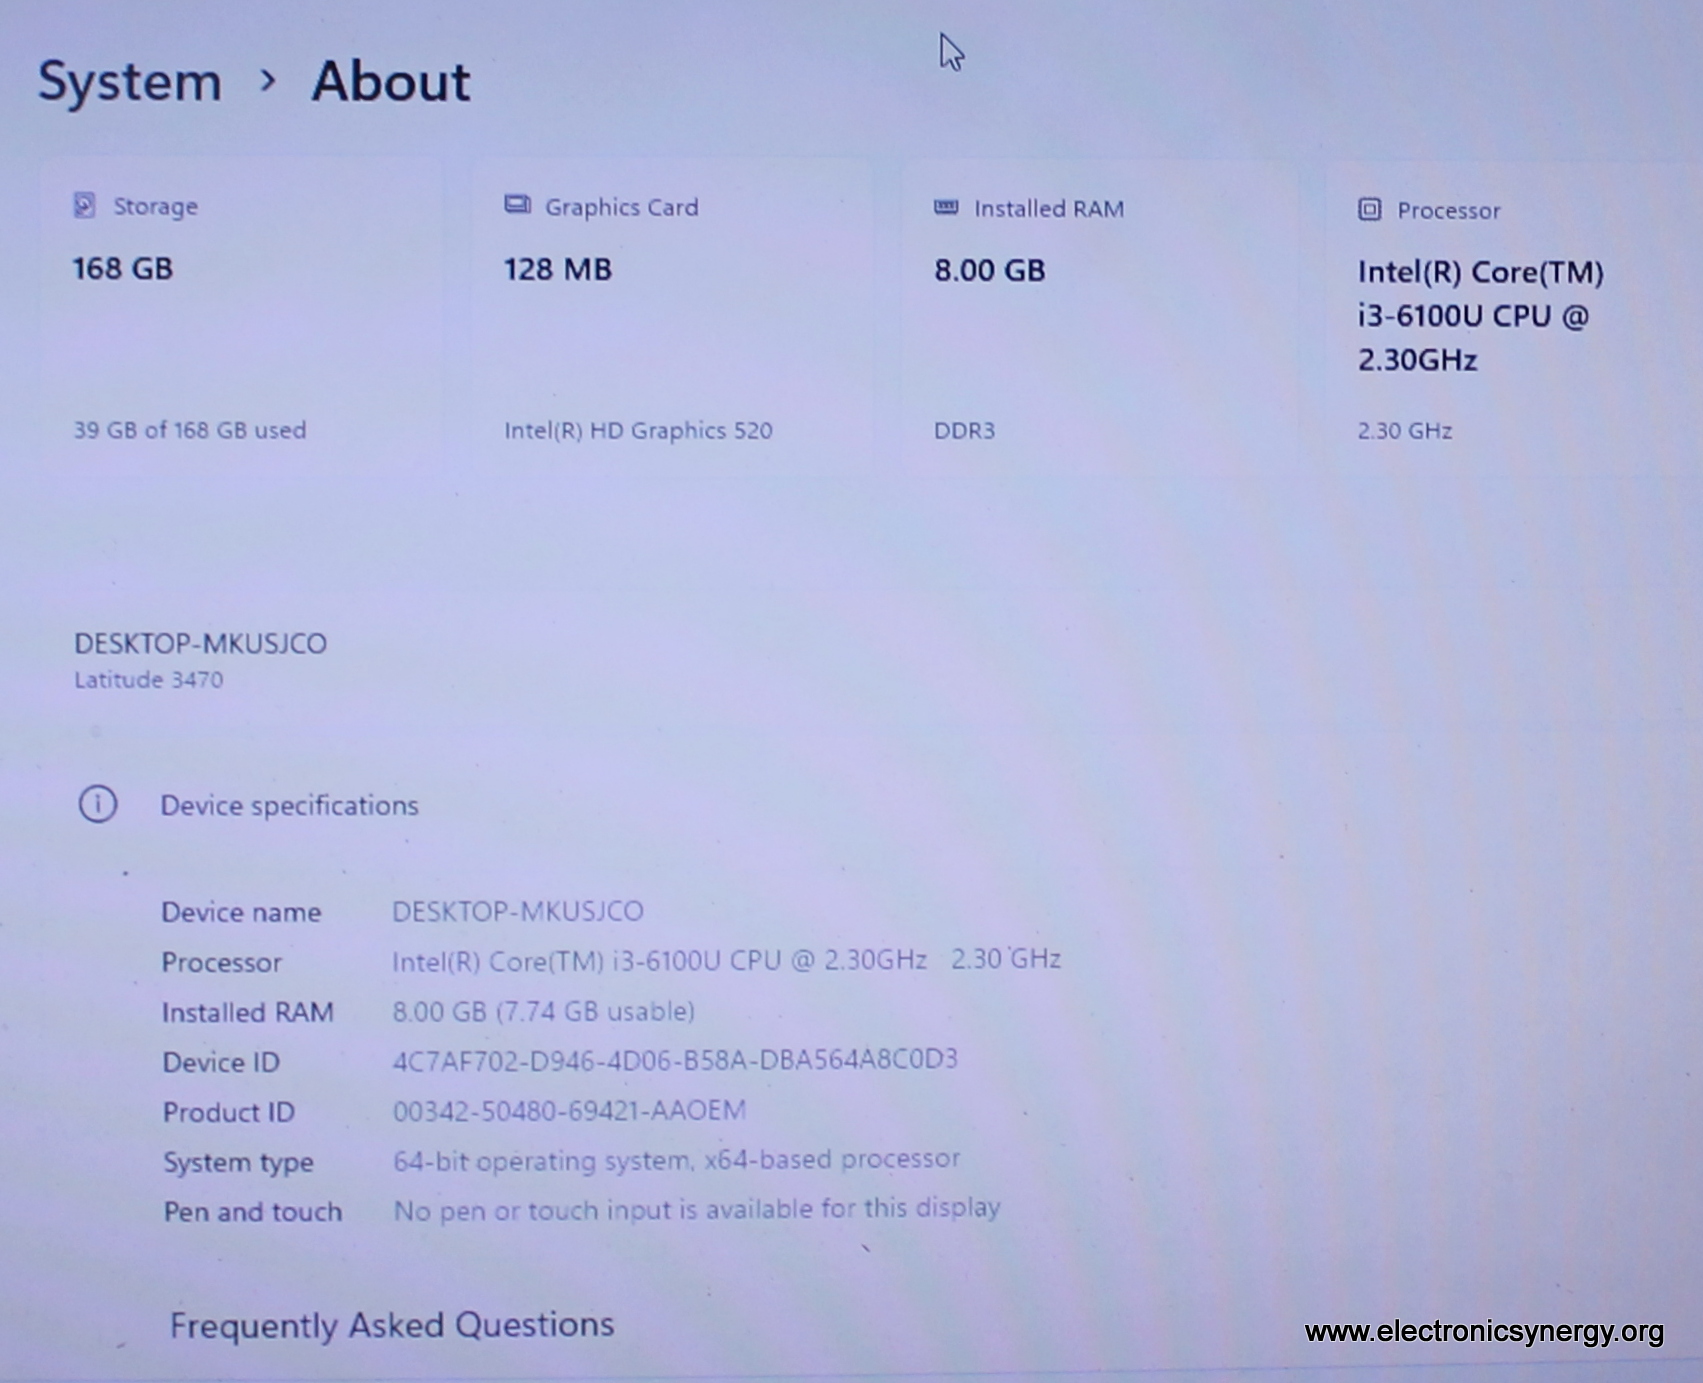
Task: Select the Product ID value
Action: [569, 1111]
